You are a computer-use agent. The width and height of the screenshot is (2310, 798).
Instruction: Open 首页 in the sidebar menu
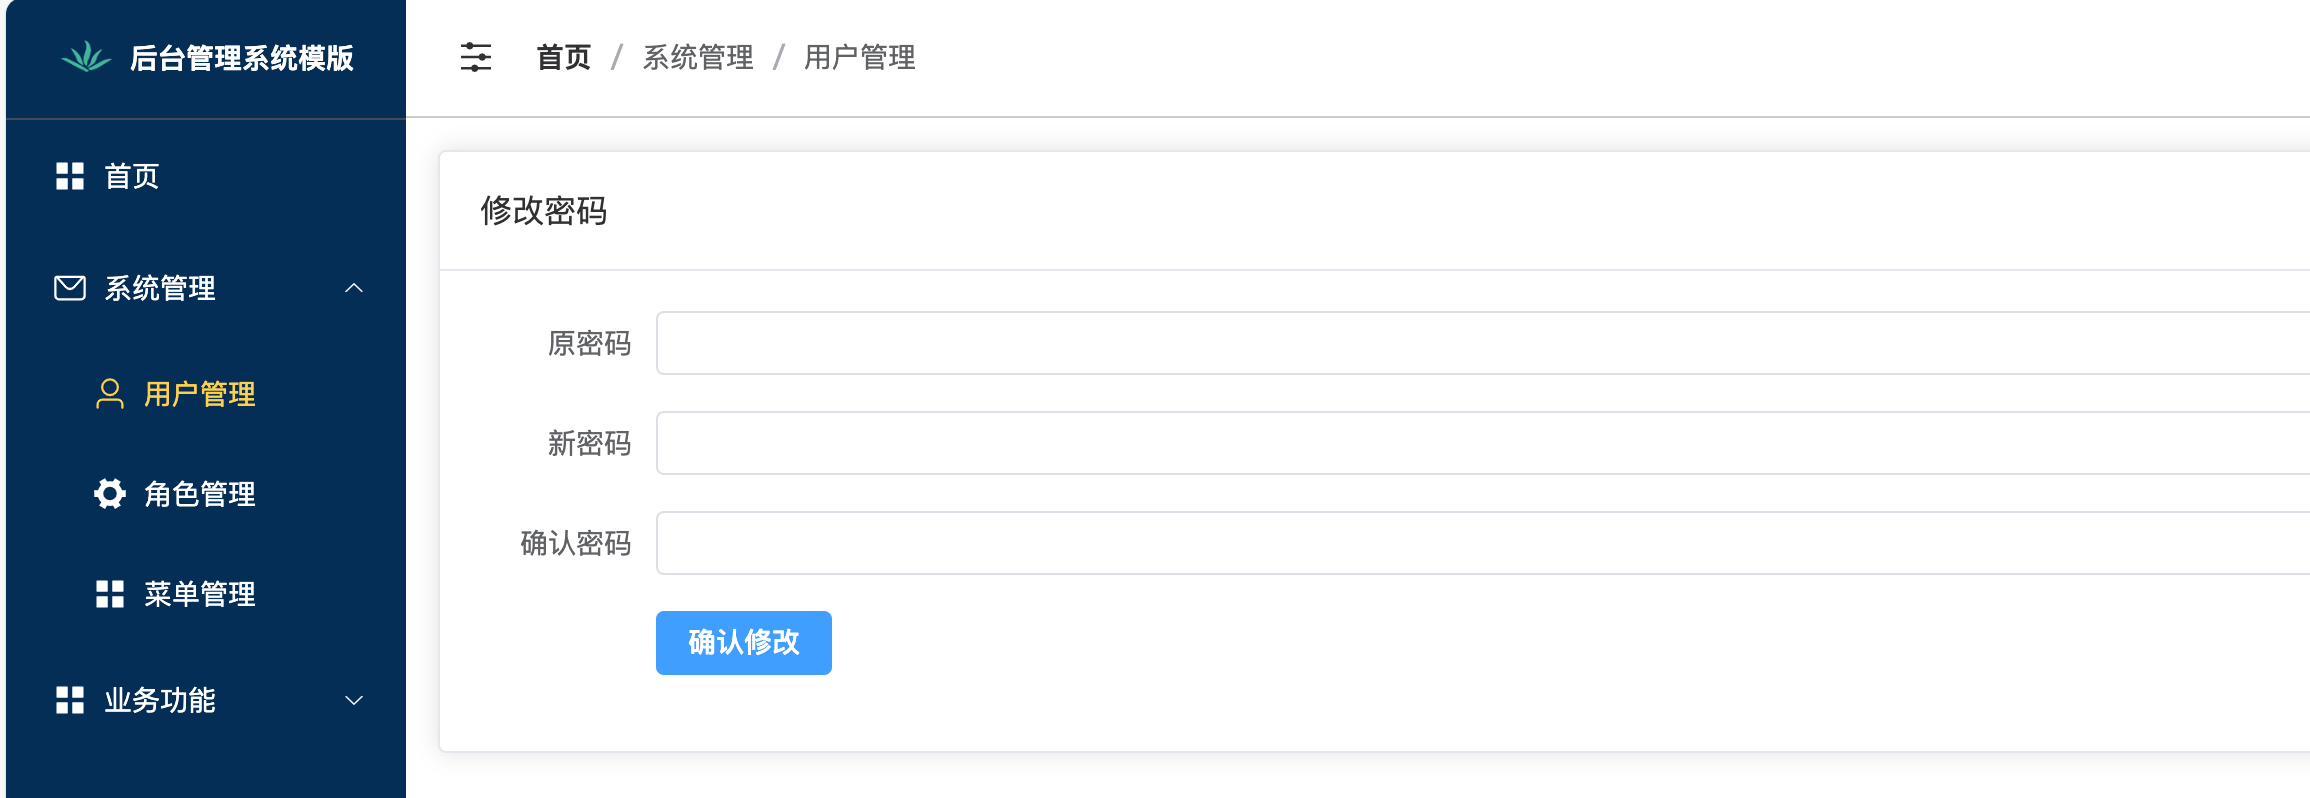[132, 176]
